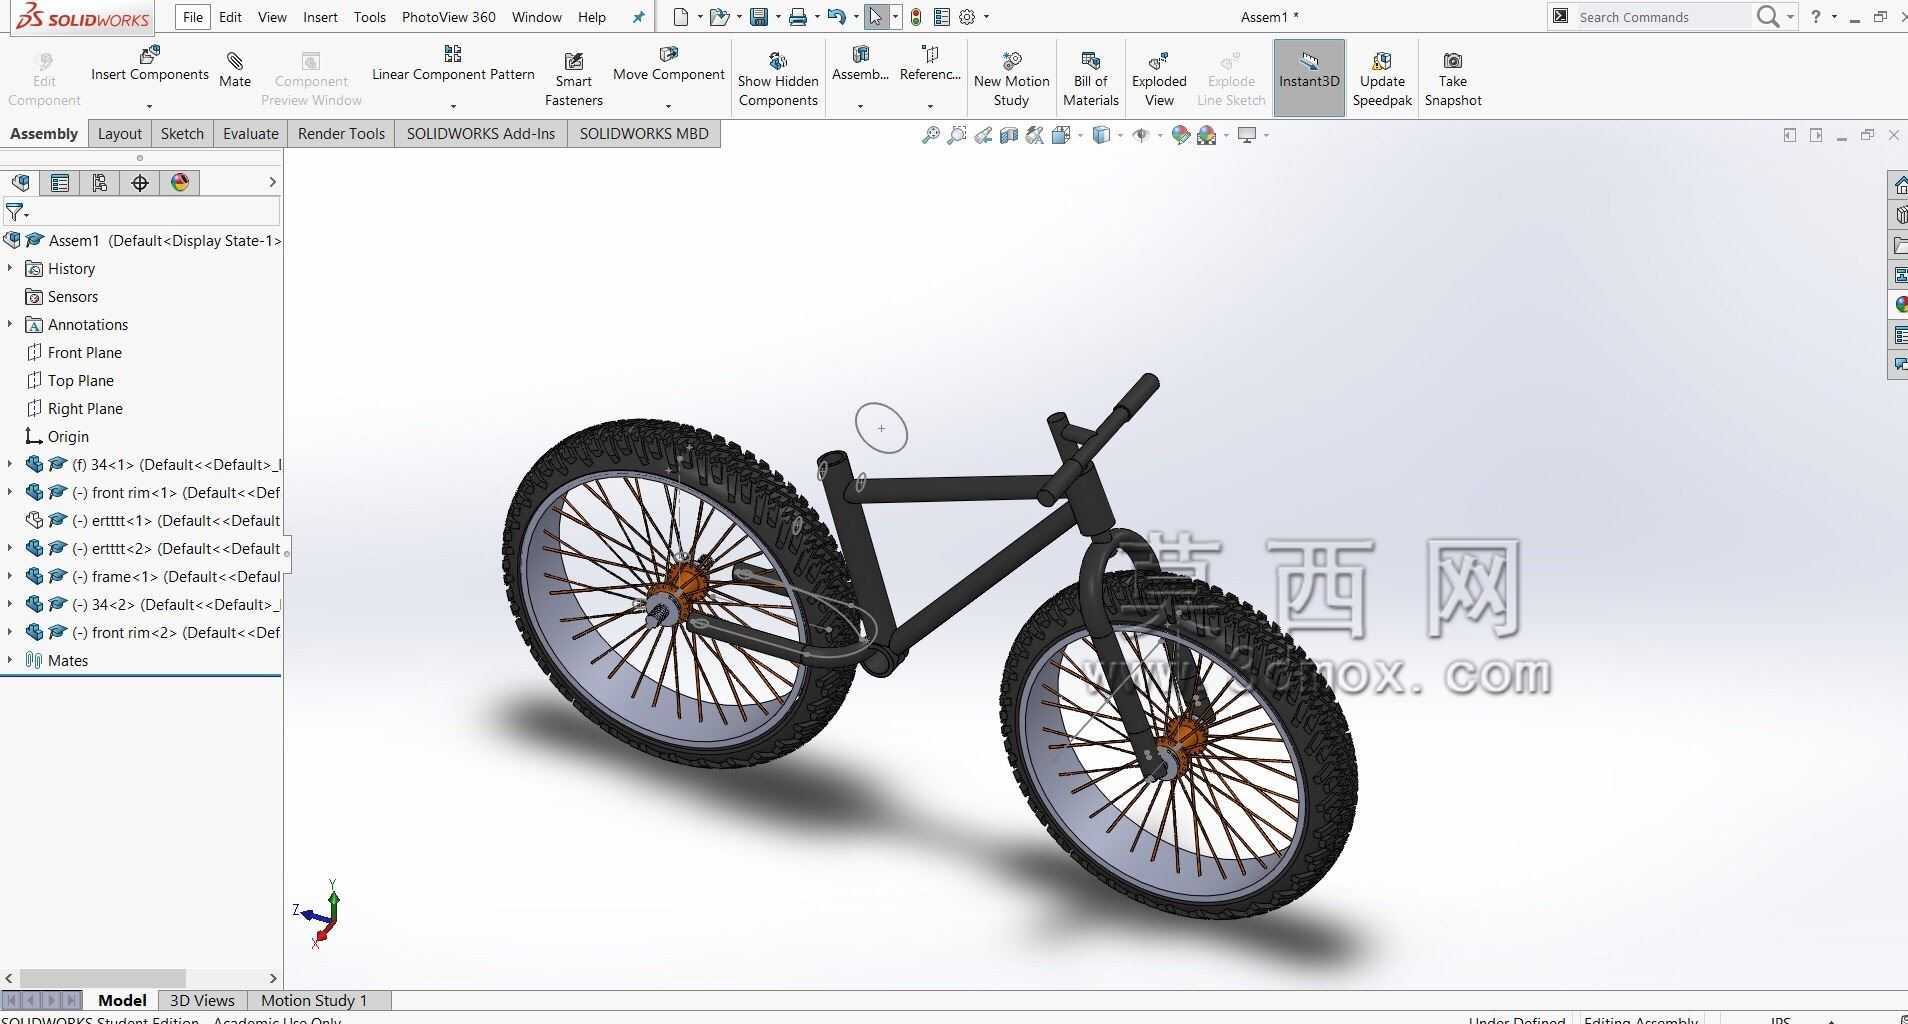
Task: Open the Options gear icon
Action: 967,17
